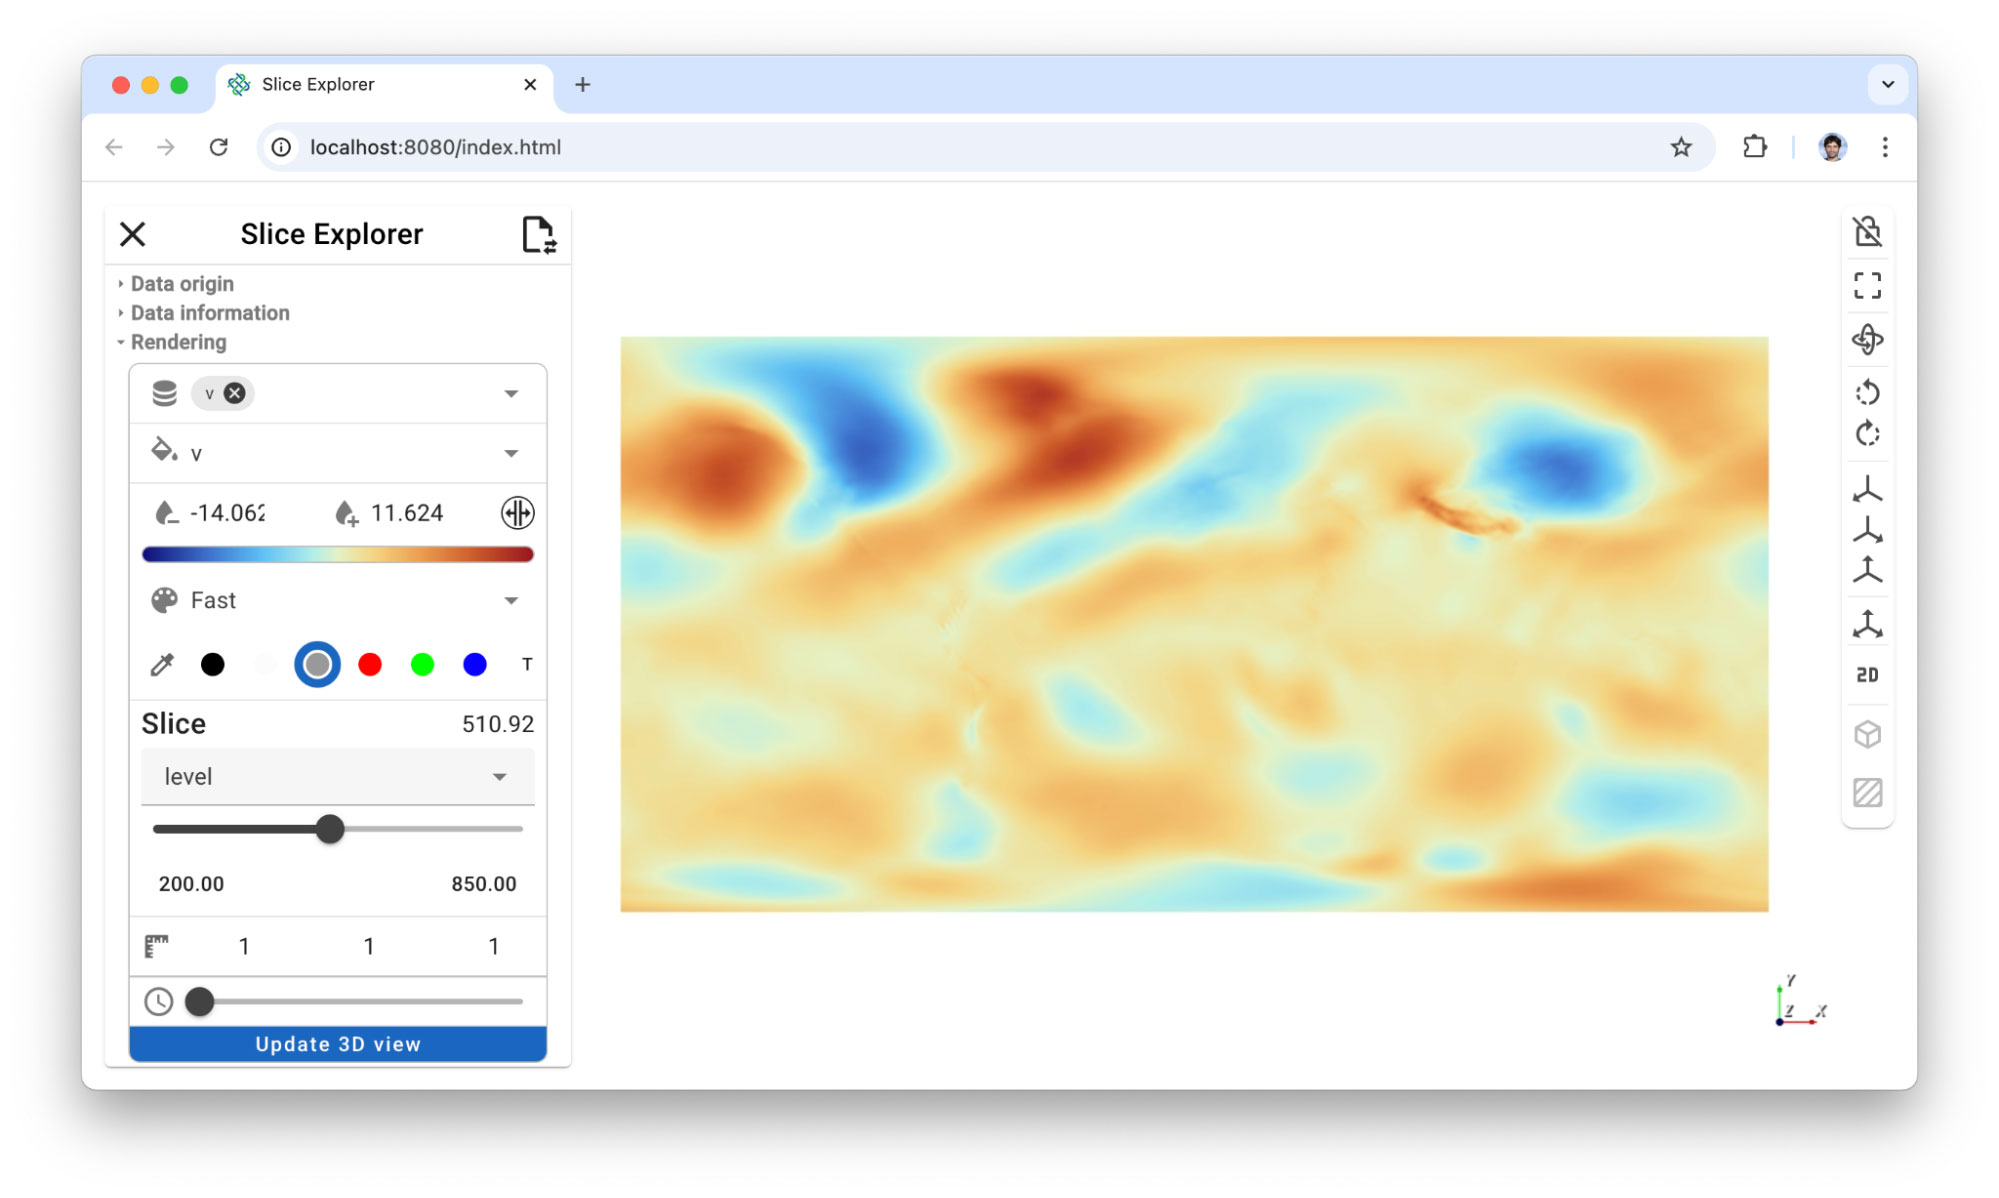Select the red color swatch
1999x1198 pixels.
pos(370,663)
